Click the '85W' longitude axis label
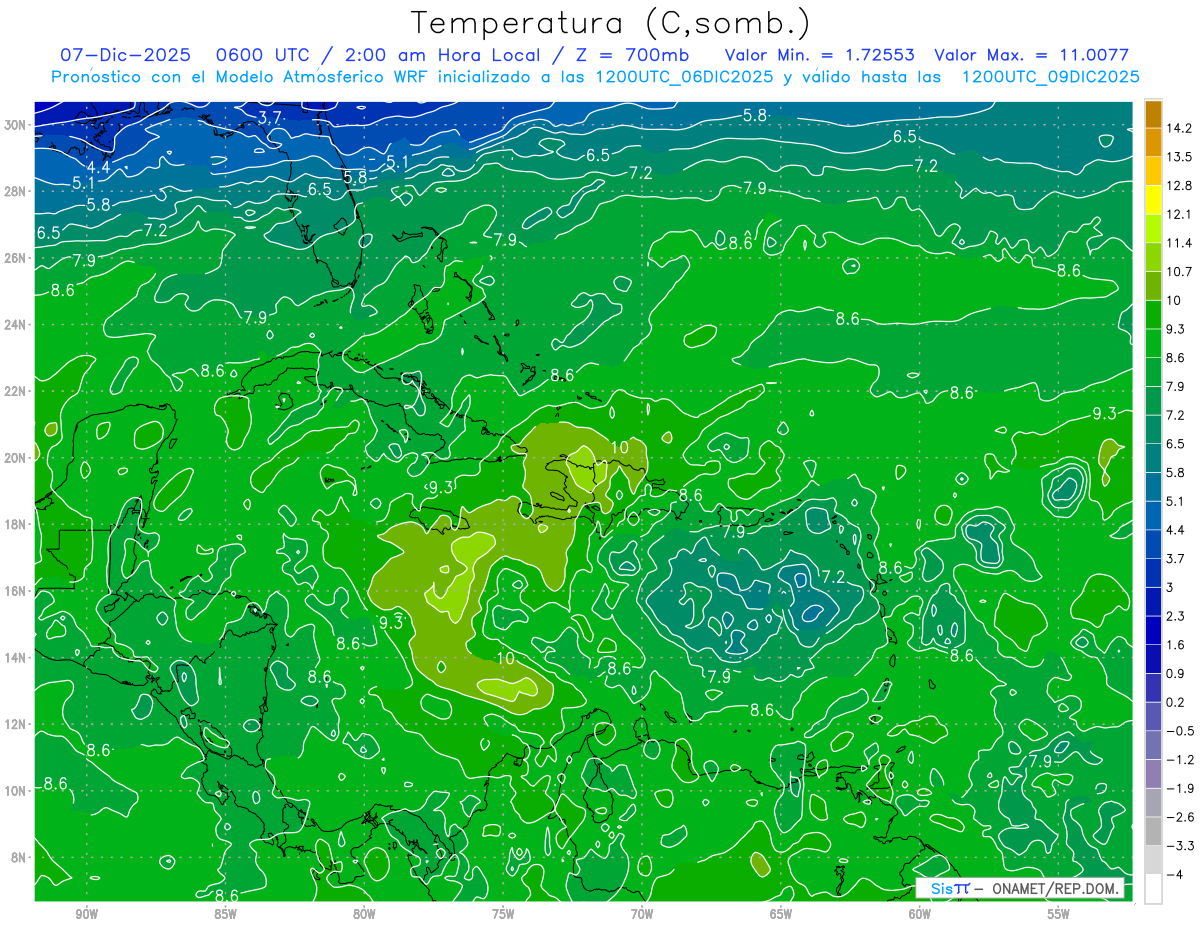This screenshot has width=1200, height=927. tap(225, 914)
